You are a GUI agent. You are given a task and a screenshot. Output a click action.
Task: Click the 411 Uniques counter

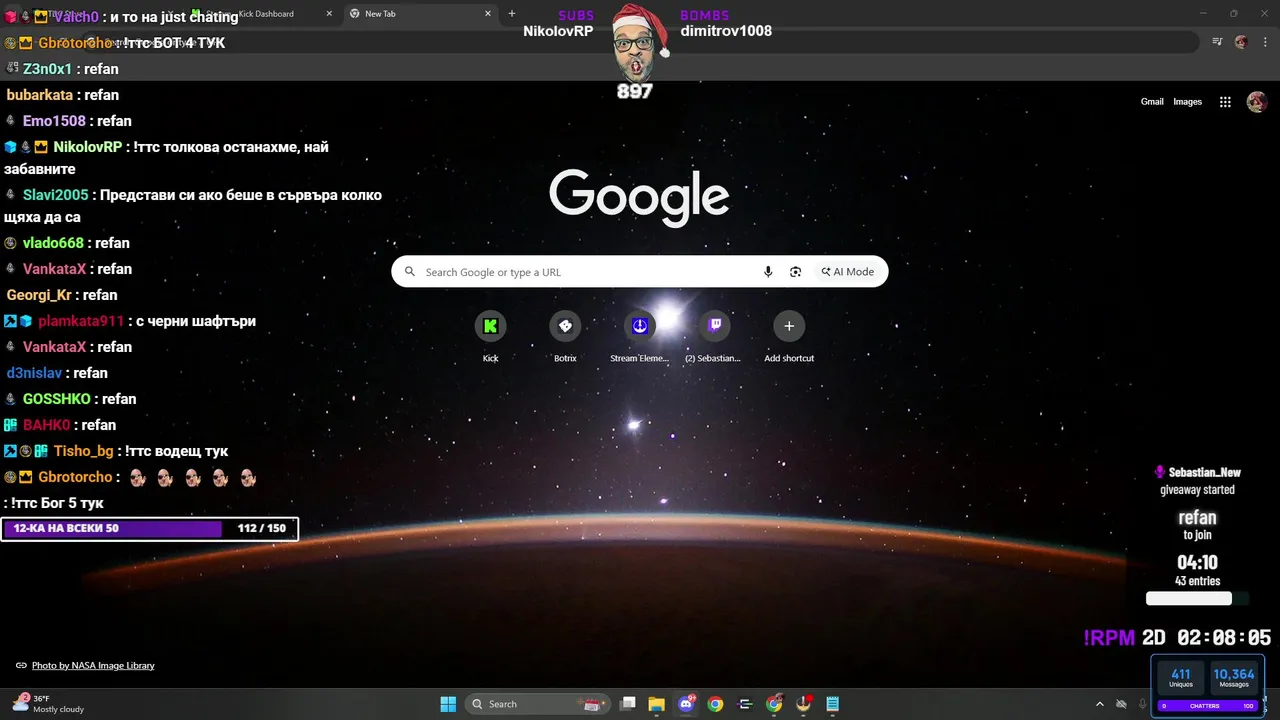click(x=1181, y=677)
